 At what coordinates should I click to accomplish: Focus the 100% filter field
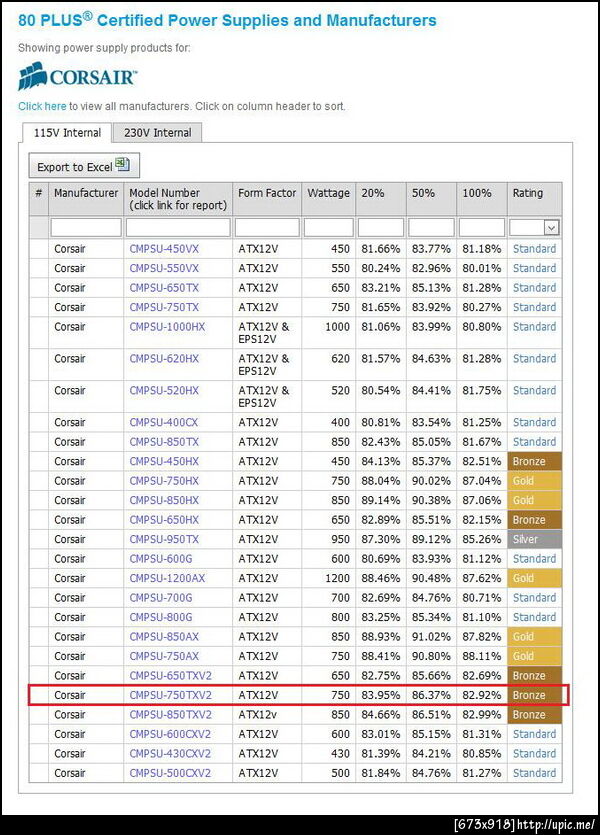tap(482, 228)
